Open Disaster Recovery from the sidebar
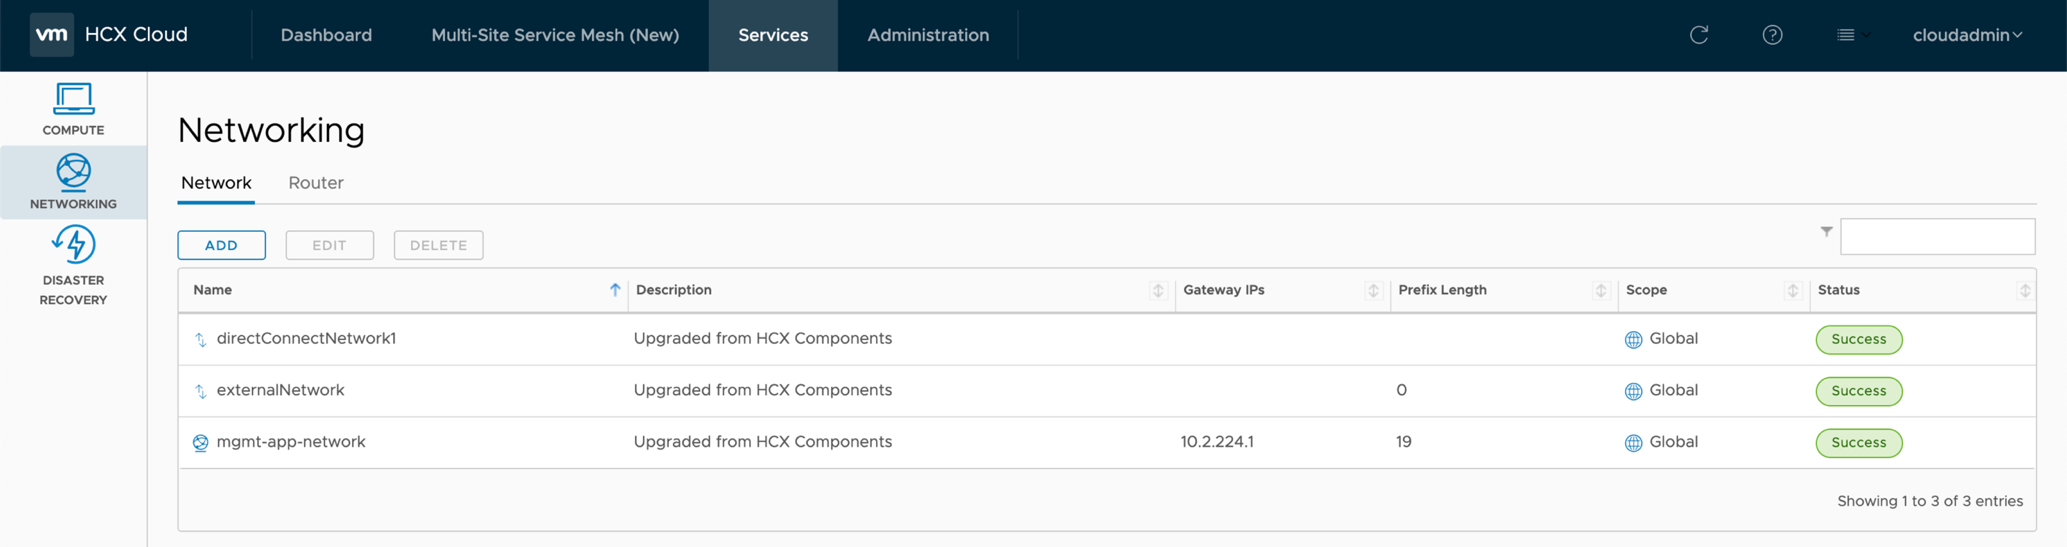Screen dimensions: 2067x547 (x=73, y=266)
